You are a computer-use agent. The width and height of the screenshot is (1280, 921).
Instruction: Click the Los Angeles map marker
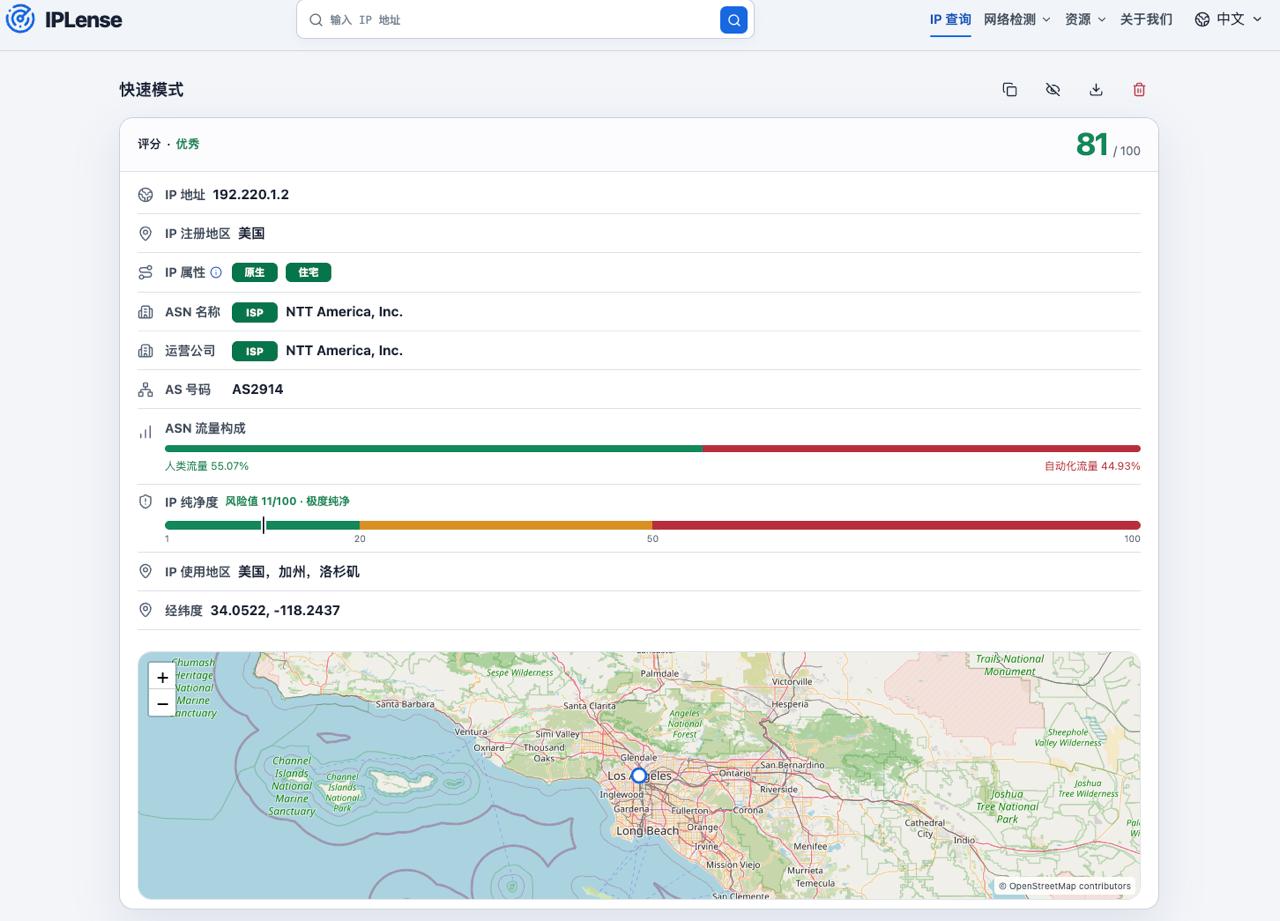pos(639,775)
